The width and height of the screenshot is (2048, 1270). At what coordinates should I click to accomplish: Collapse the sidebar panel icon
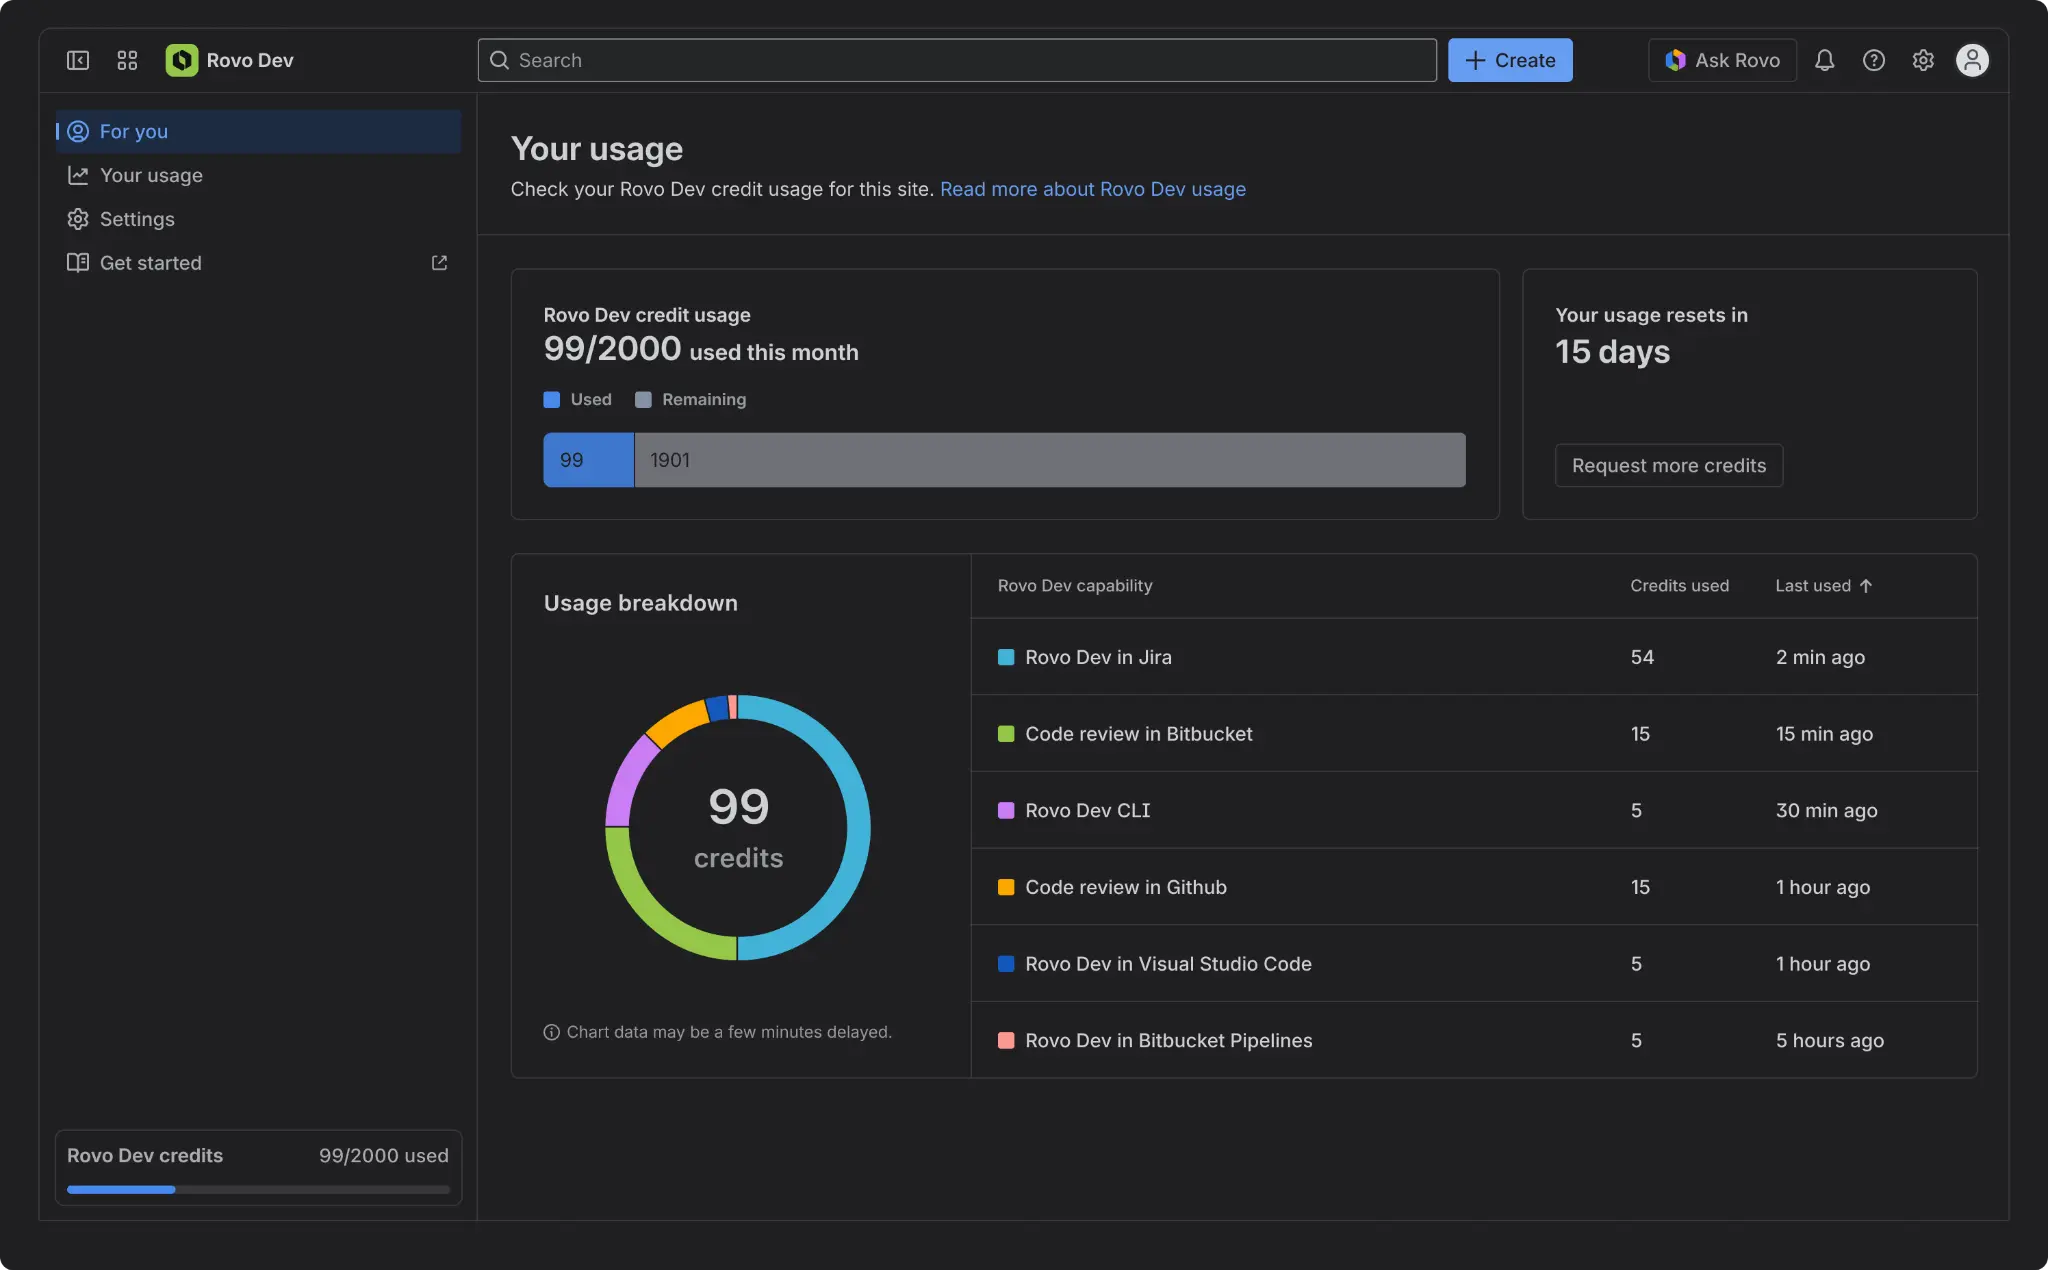pos(78,60)
